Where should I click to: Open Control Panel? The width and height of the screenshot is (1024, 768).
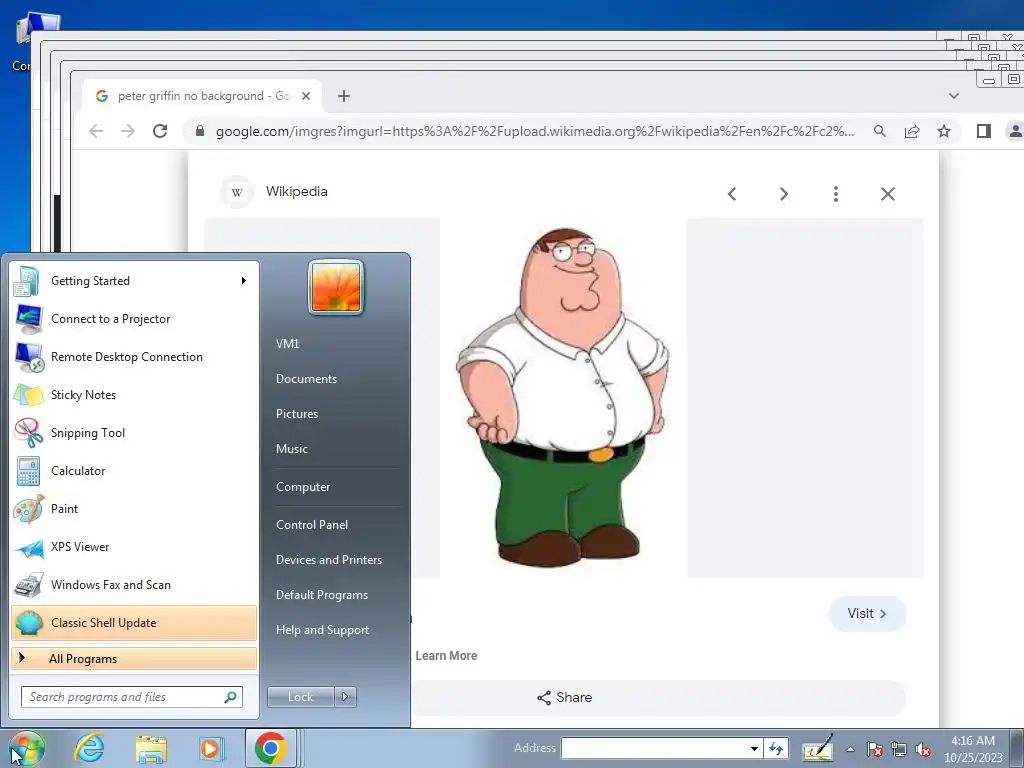[312, 525]
